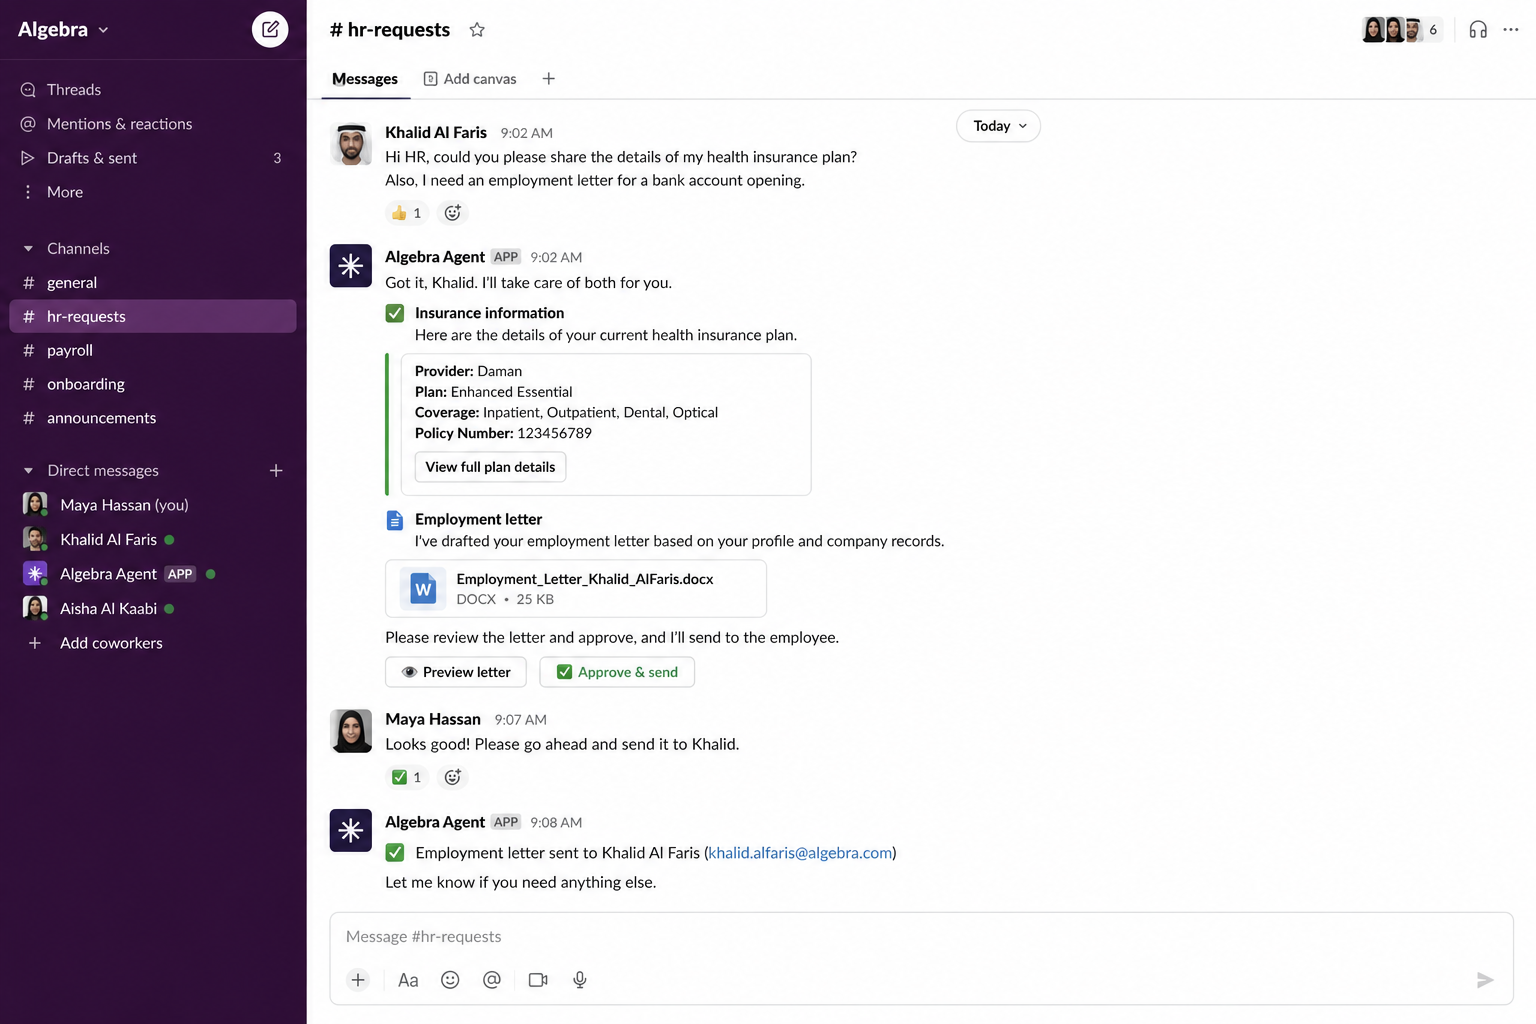
Task: Star the hr-requests channel
Action: tap(477, 30)
